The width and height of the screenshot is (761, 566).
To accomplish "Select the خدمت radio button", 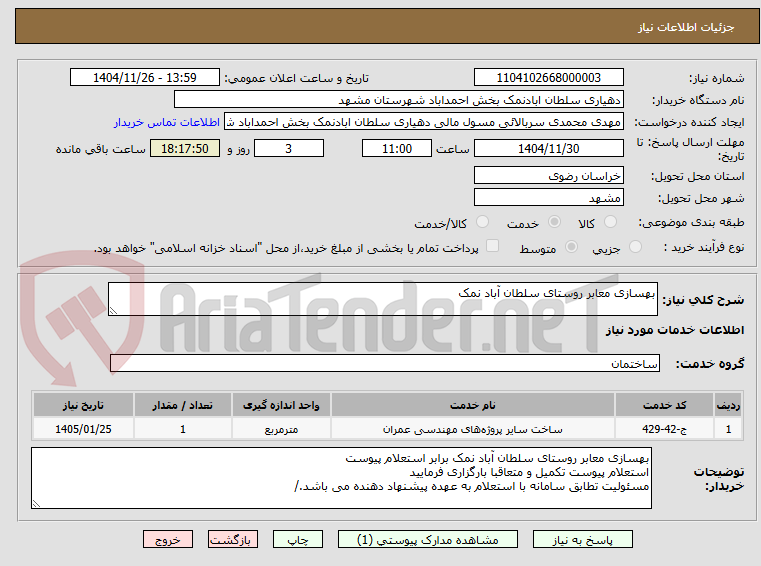I will [x=554, y=222].
